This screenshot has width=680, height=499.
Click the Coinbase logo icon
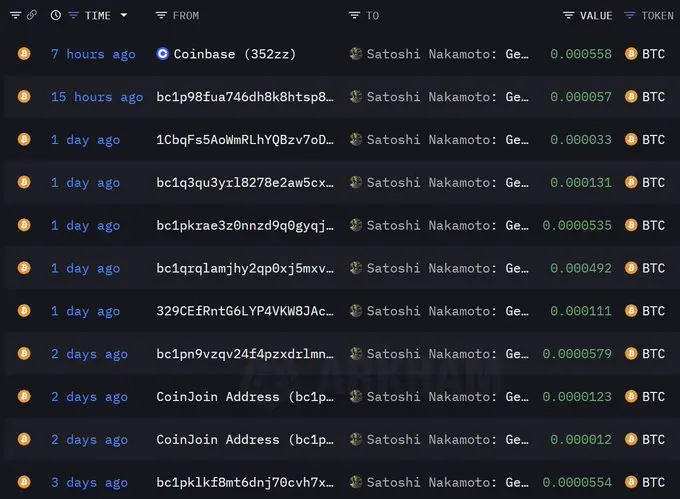pyautogui.click(x=163, y=54)
